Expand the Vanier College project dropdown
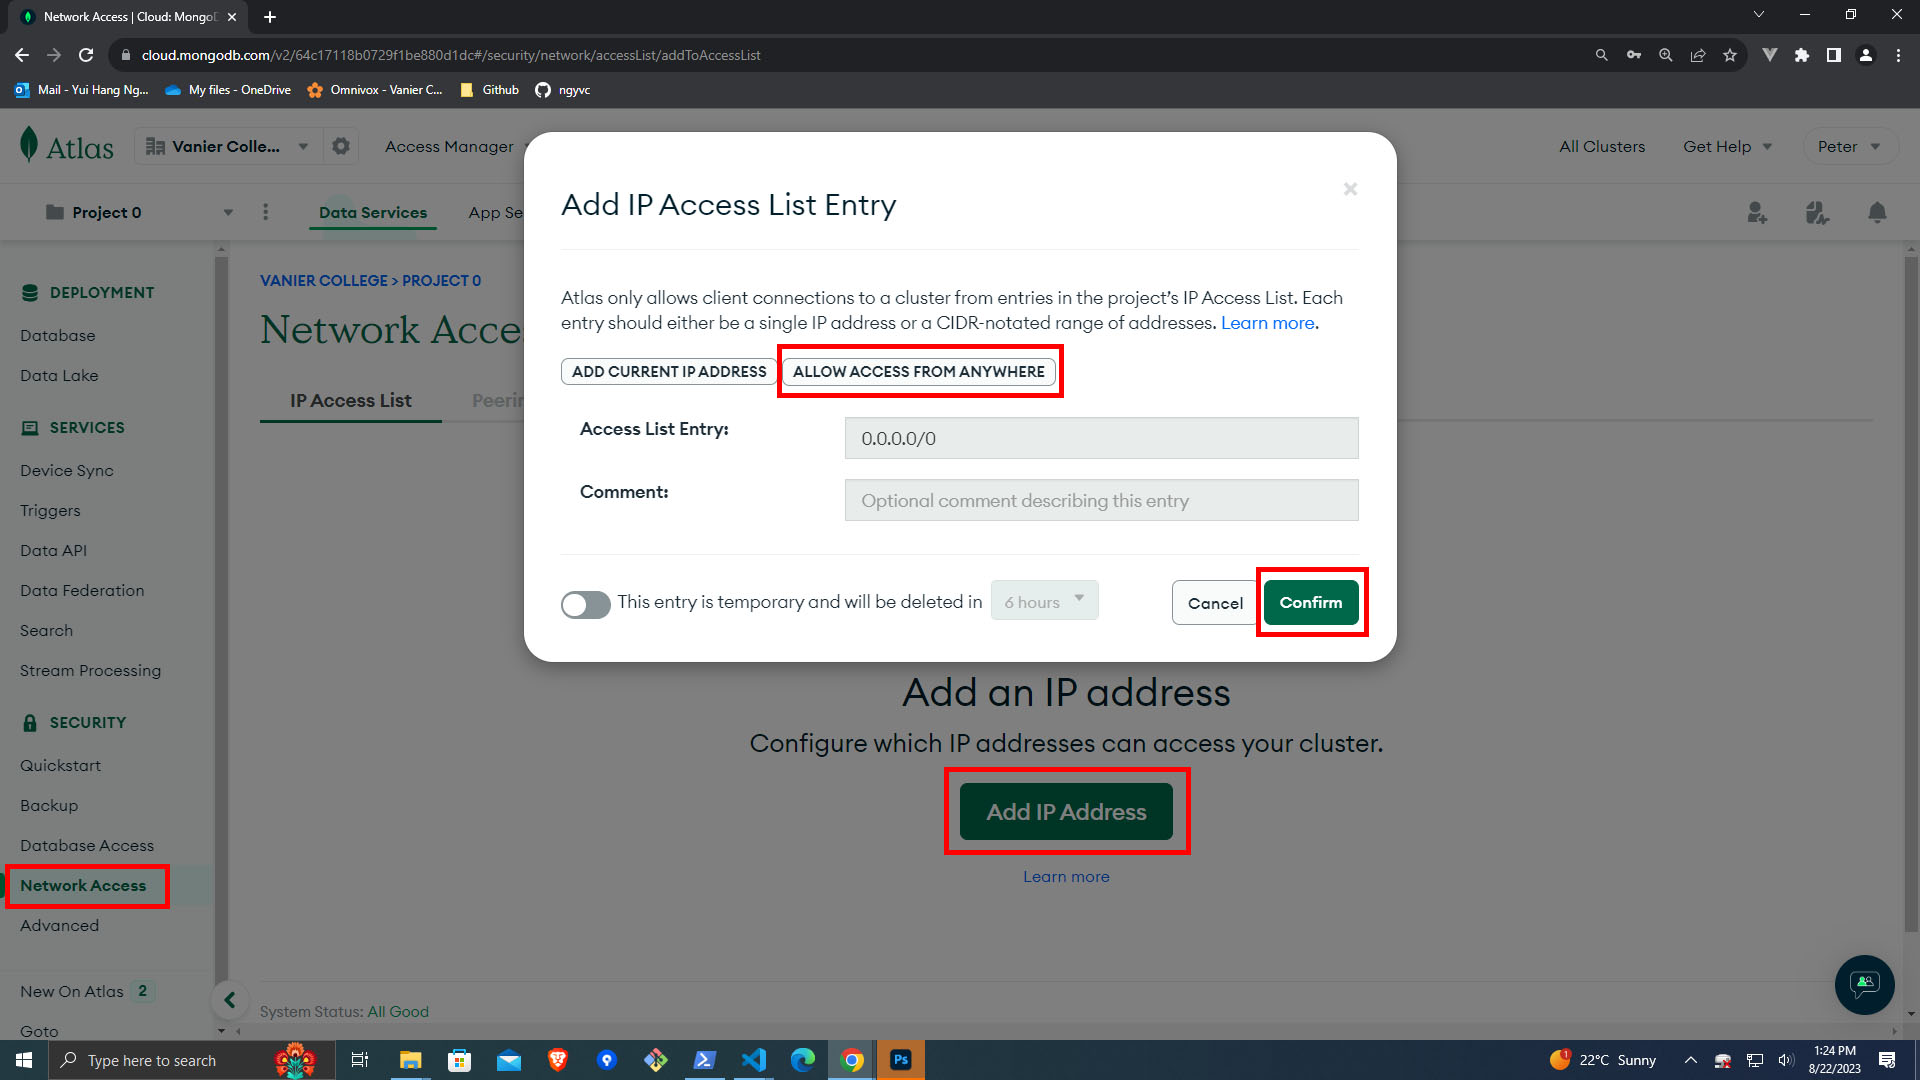Viewport: 1920px width, 1080px height. point(301,146)
